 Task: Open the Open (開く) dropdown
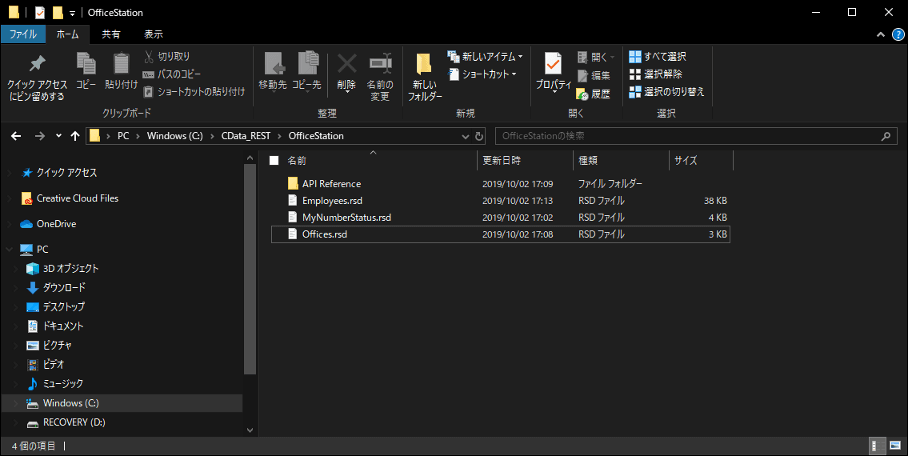596,57
